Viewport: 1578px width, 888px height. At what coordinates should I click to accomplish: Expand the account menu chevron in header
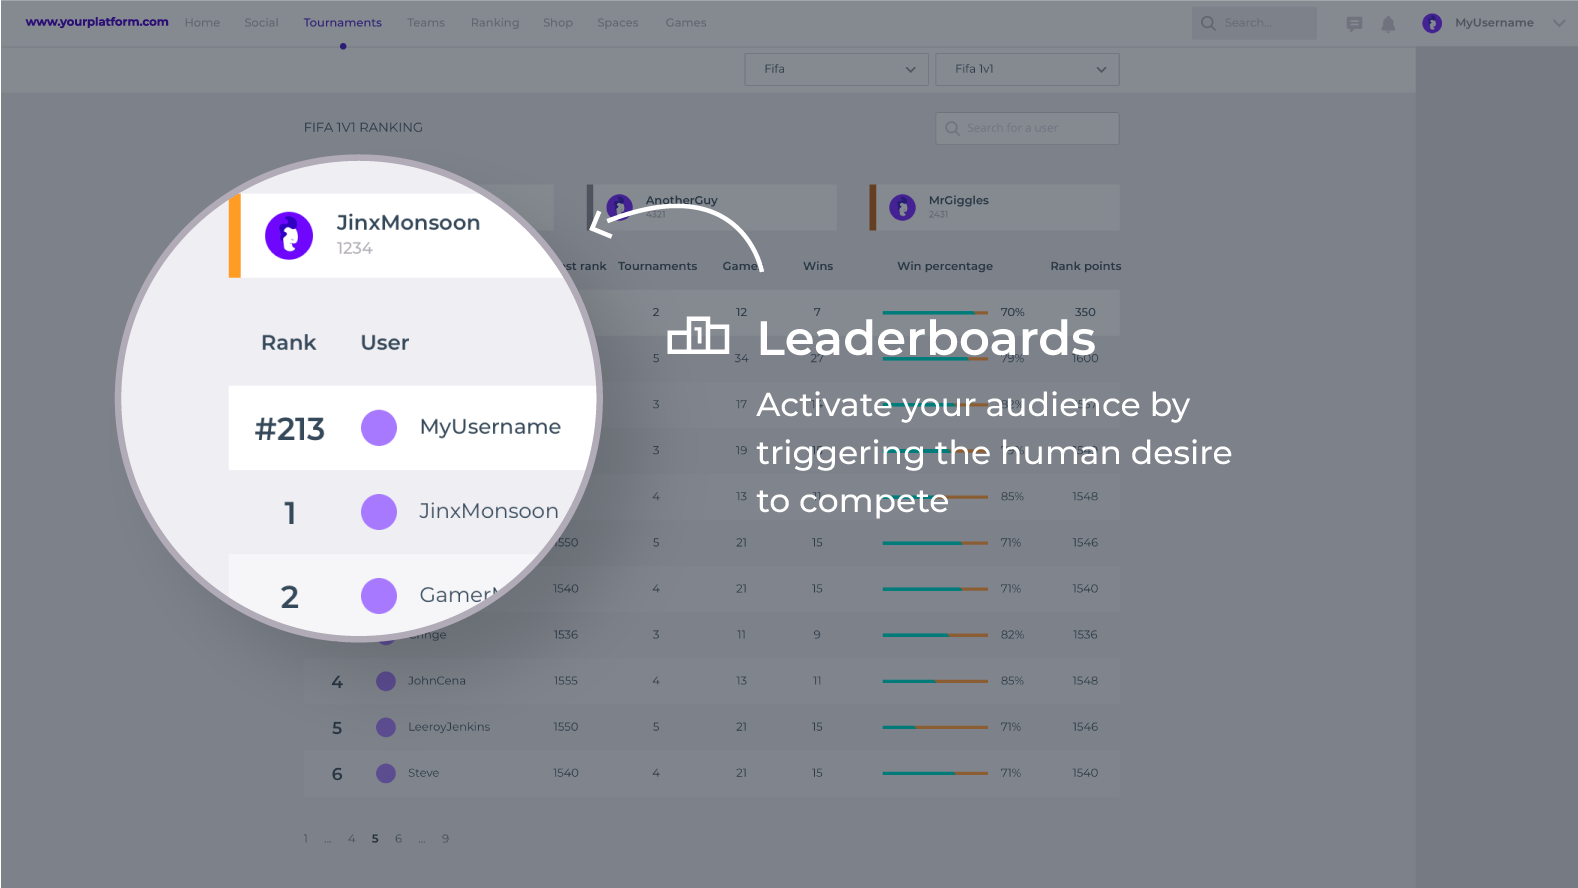(x=1558, y=23)
